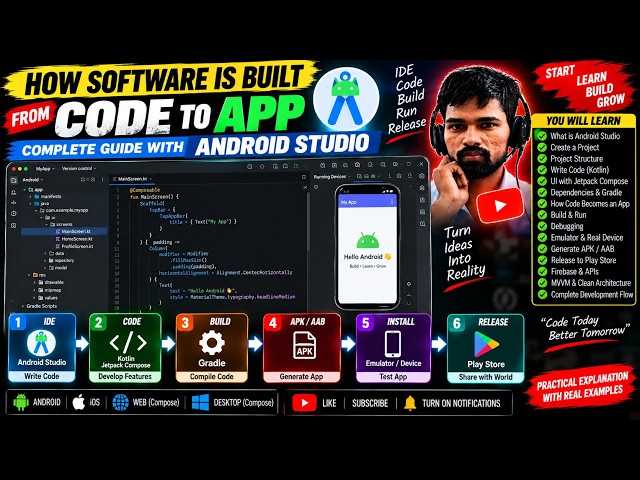Click the Write Code step label
The height and width of the screenshot is (480, 640).
(42, 376)
